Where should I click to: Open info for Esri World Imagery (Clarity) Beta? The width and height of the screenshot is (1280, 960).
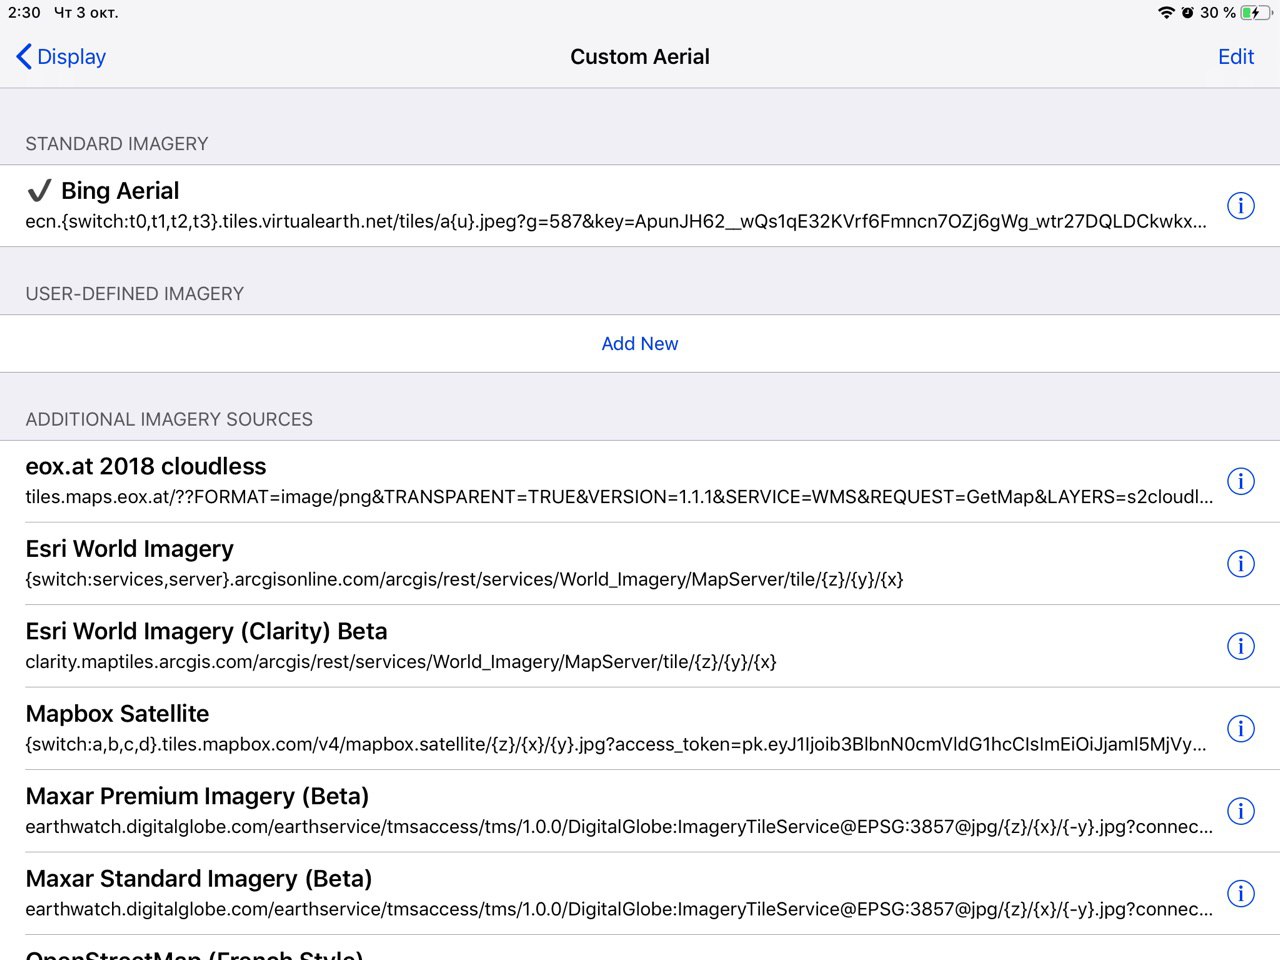pyautogui.click(x=1240, y=646)
